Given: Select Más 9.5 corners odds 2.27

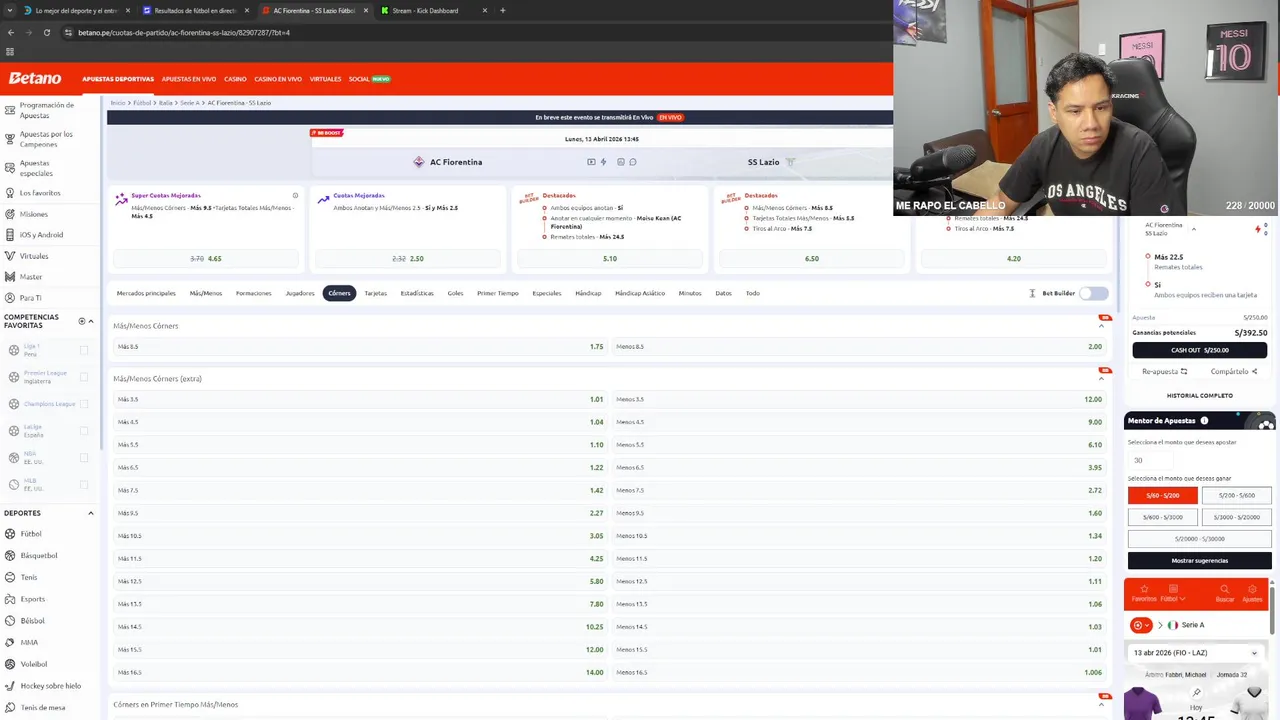Looking at the screenshot, I should pyautogui.click(x=359, y=513).
